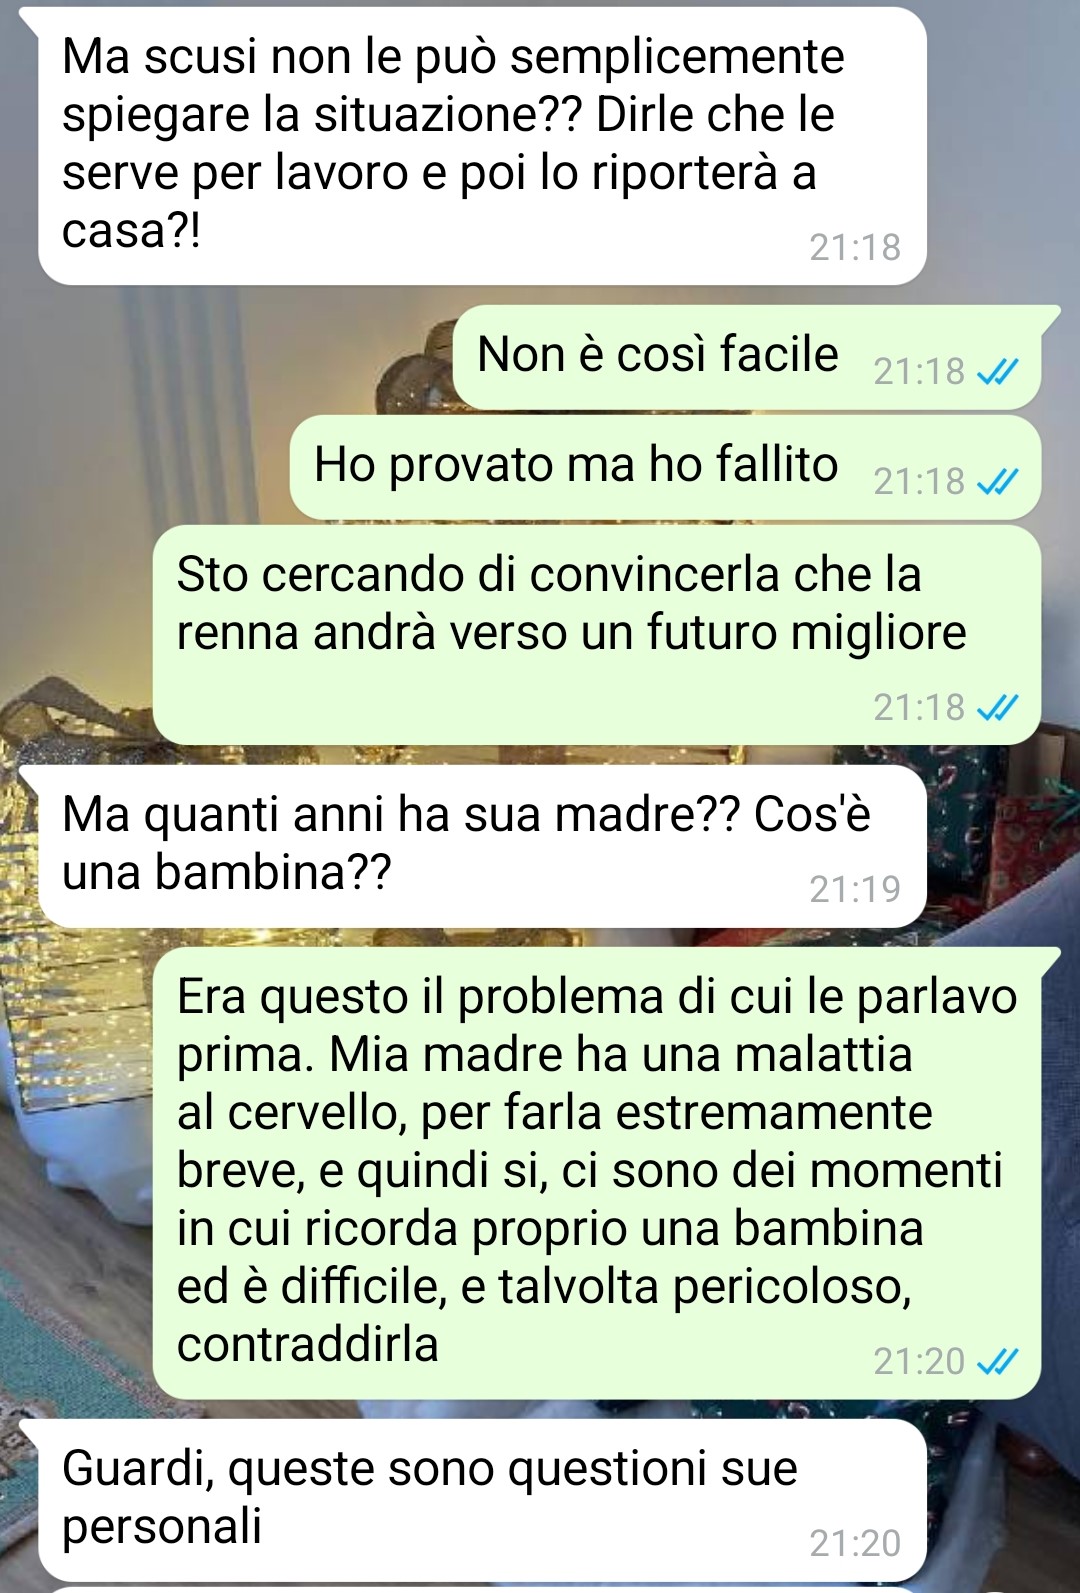Viewport: 1080px width, 1593px height.
Task: Tap the message about "renna andrà verso un futuro migliore"
Action: tap(597, 635)
